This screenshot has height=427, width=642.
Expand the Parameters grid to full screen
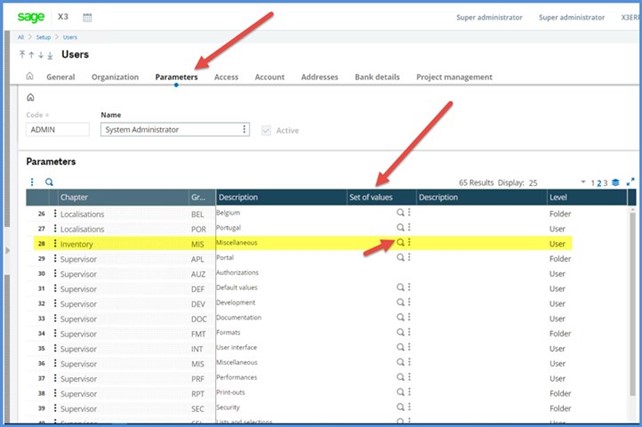pyautogui.click(x=631, y=182)
